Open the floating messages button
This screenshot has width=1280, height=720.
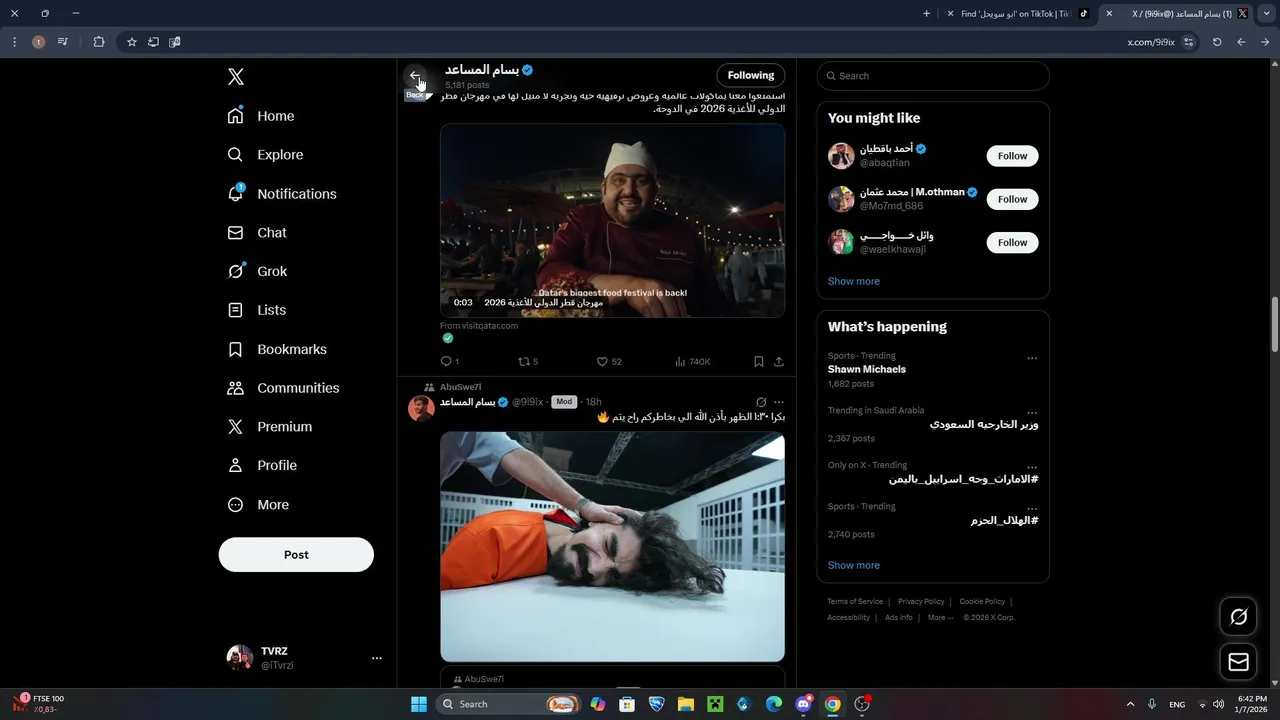1238,662
